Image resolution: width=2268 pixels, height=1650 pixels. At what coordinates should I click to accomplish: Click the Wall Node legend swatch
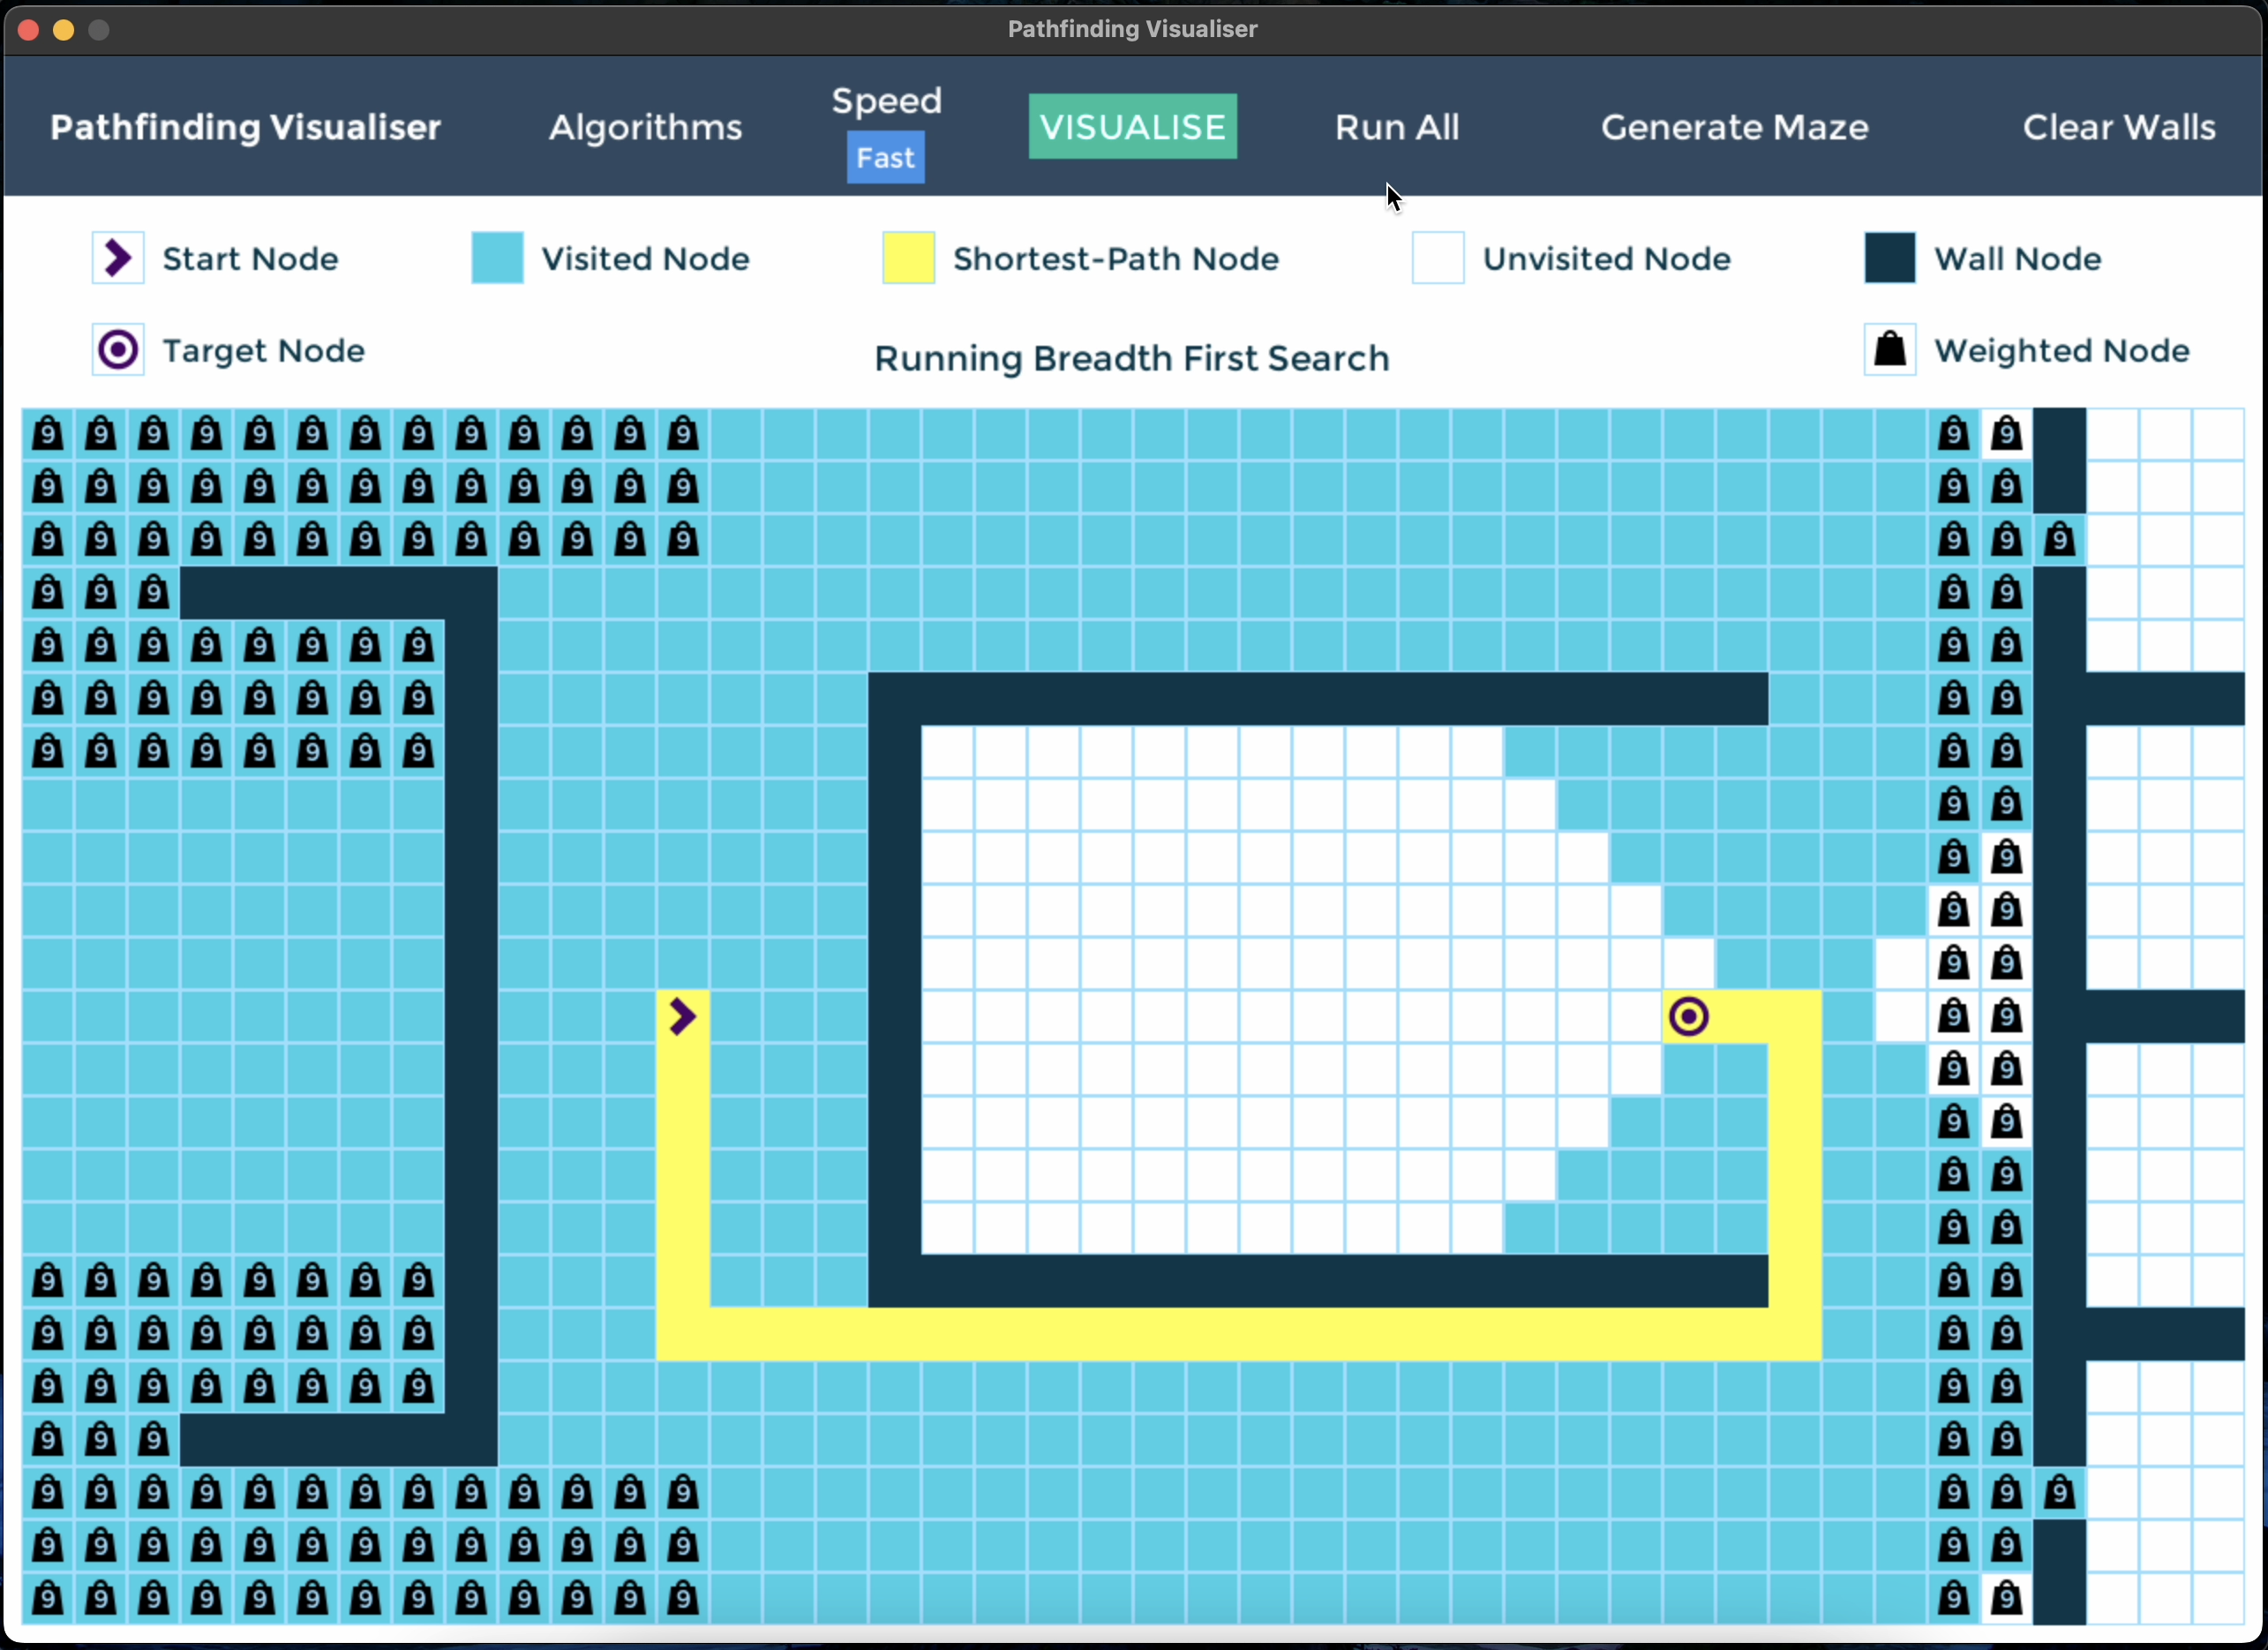(1889, 258)
